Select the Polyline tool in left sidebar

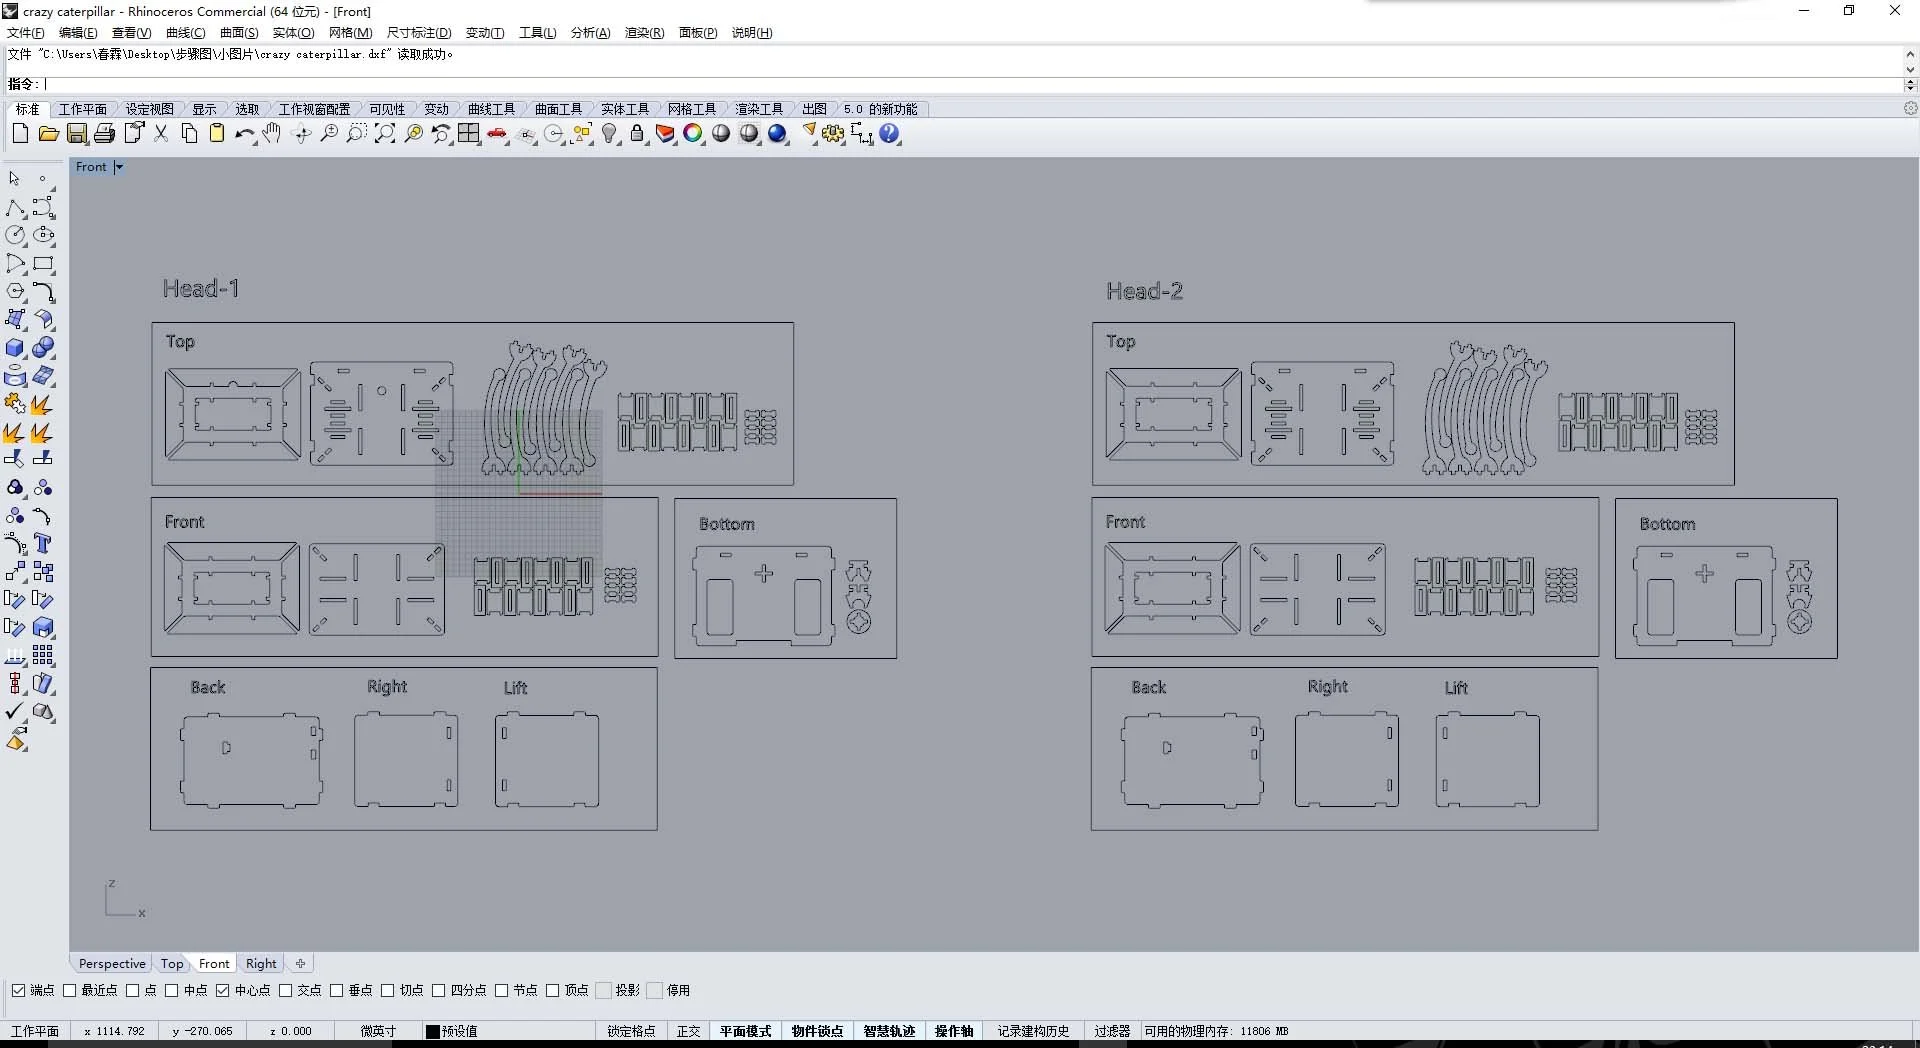coord(15,208)
